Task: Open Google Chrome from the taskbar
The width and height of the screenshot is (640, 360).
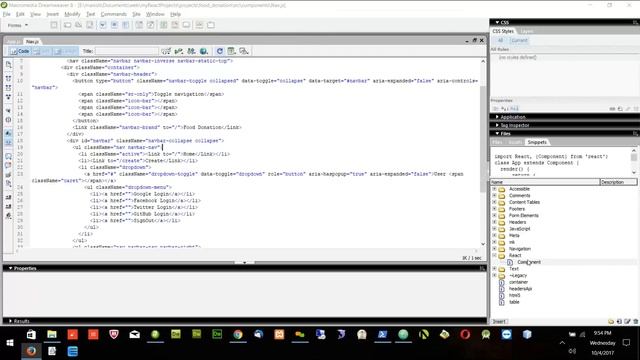Action: coord(238,335)
